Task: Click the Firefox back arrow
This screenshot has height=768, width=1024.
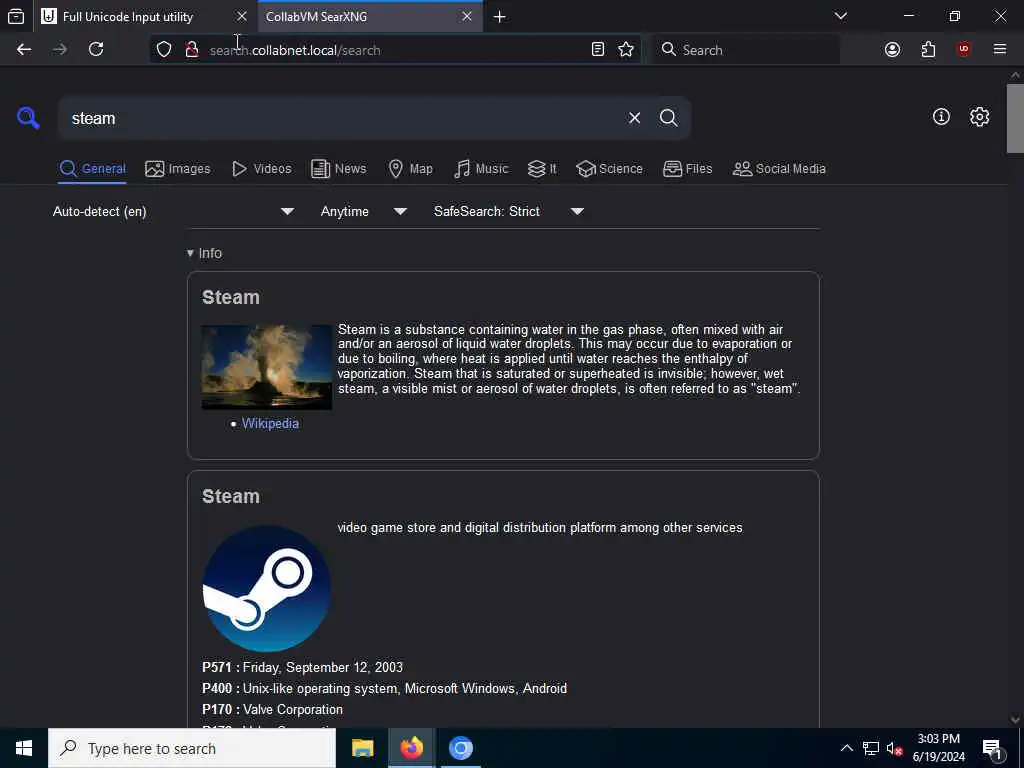Action: [x=24, y=50]
